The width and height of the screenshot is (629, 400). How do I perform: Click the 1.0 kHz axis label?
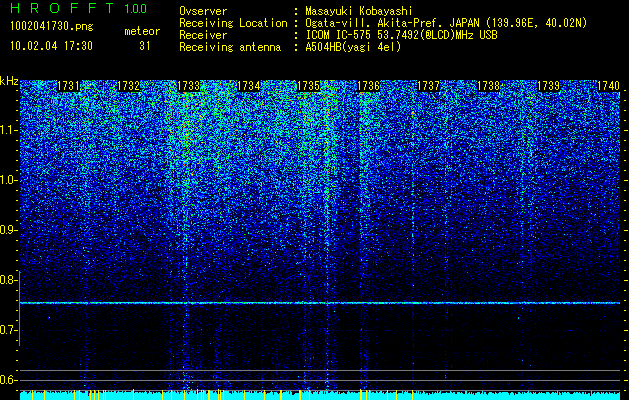(8, 180)
